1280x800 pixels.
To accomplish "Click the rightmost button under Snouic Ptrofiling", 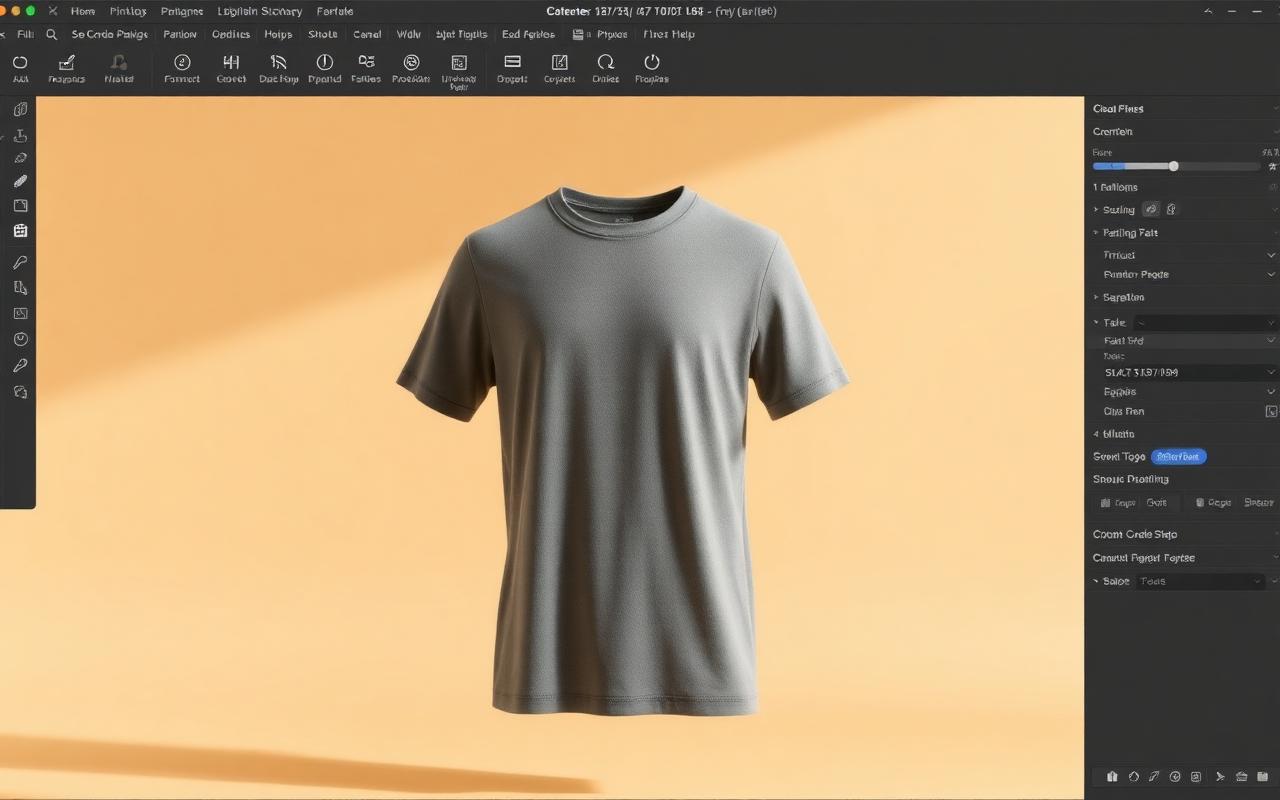I will pos(1258,503).
